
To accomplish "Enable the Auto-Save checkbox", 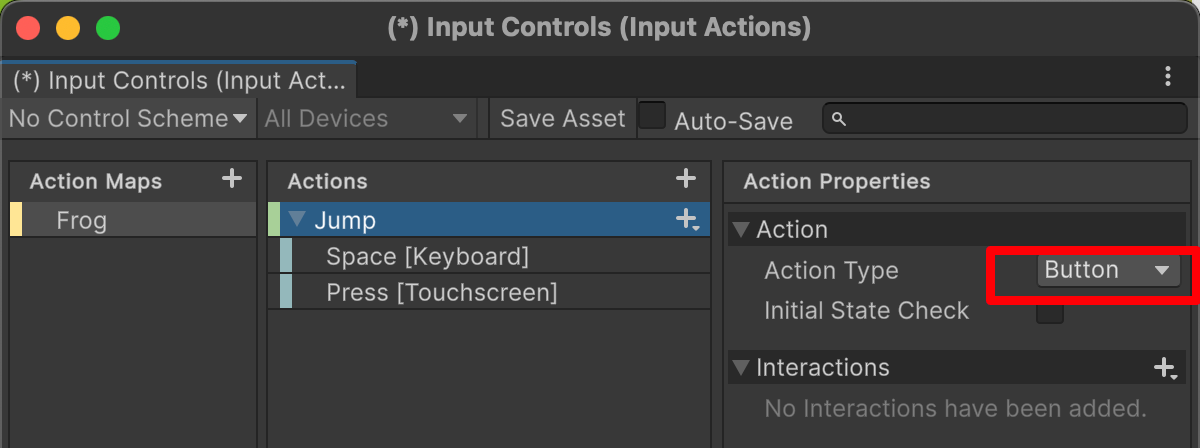I will [653, 116].
